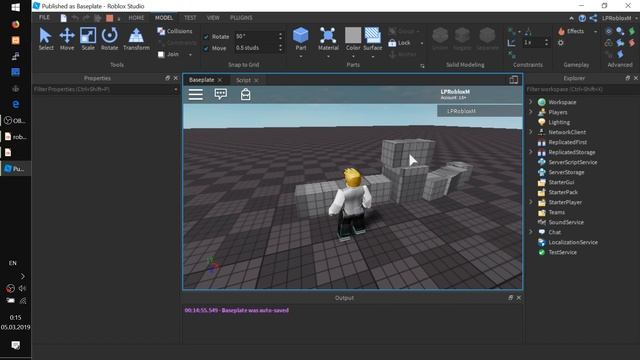Click the volume icon in system tray
Screen dimensions: 640x360
click(22, 288)
